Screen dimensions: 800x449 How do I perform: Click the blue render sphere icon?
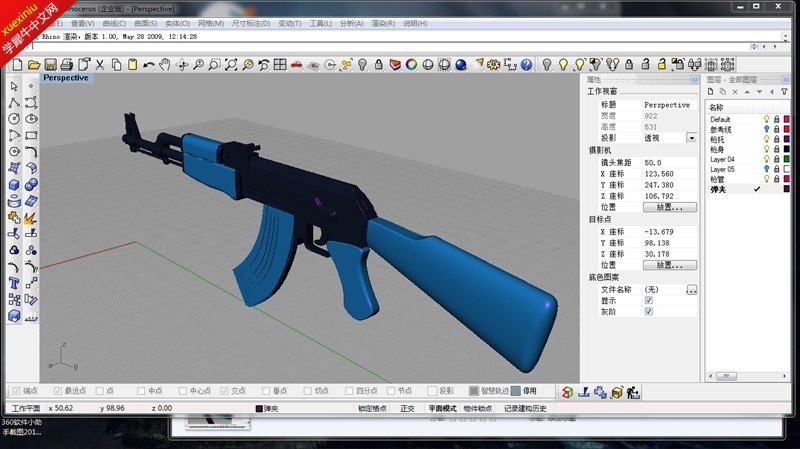461,65
